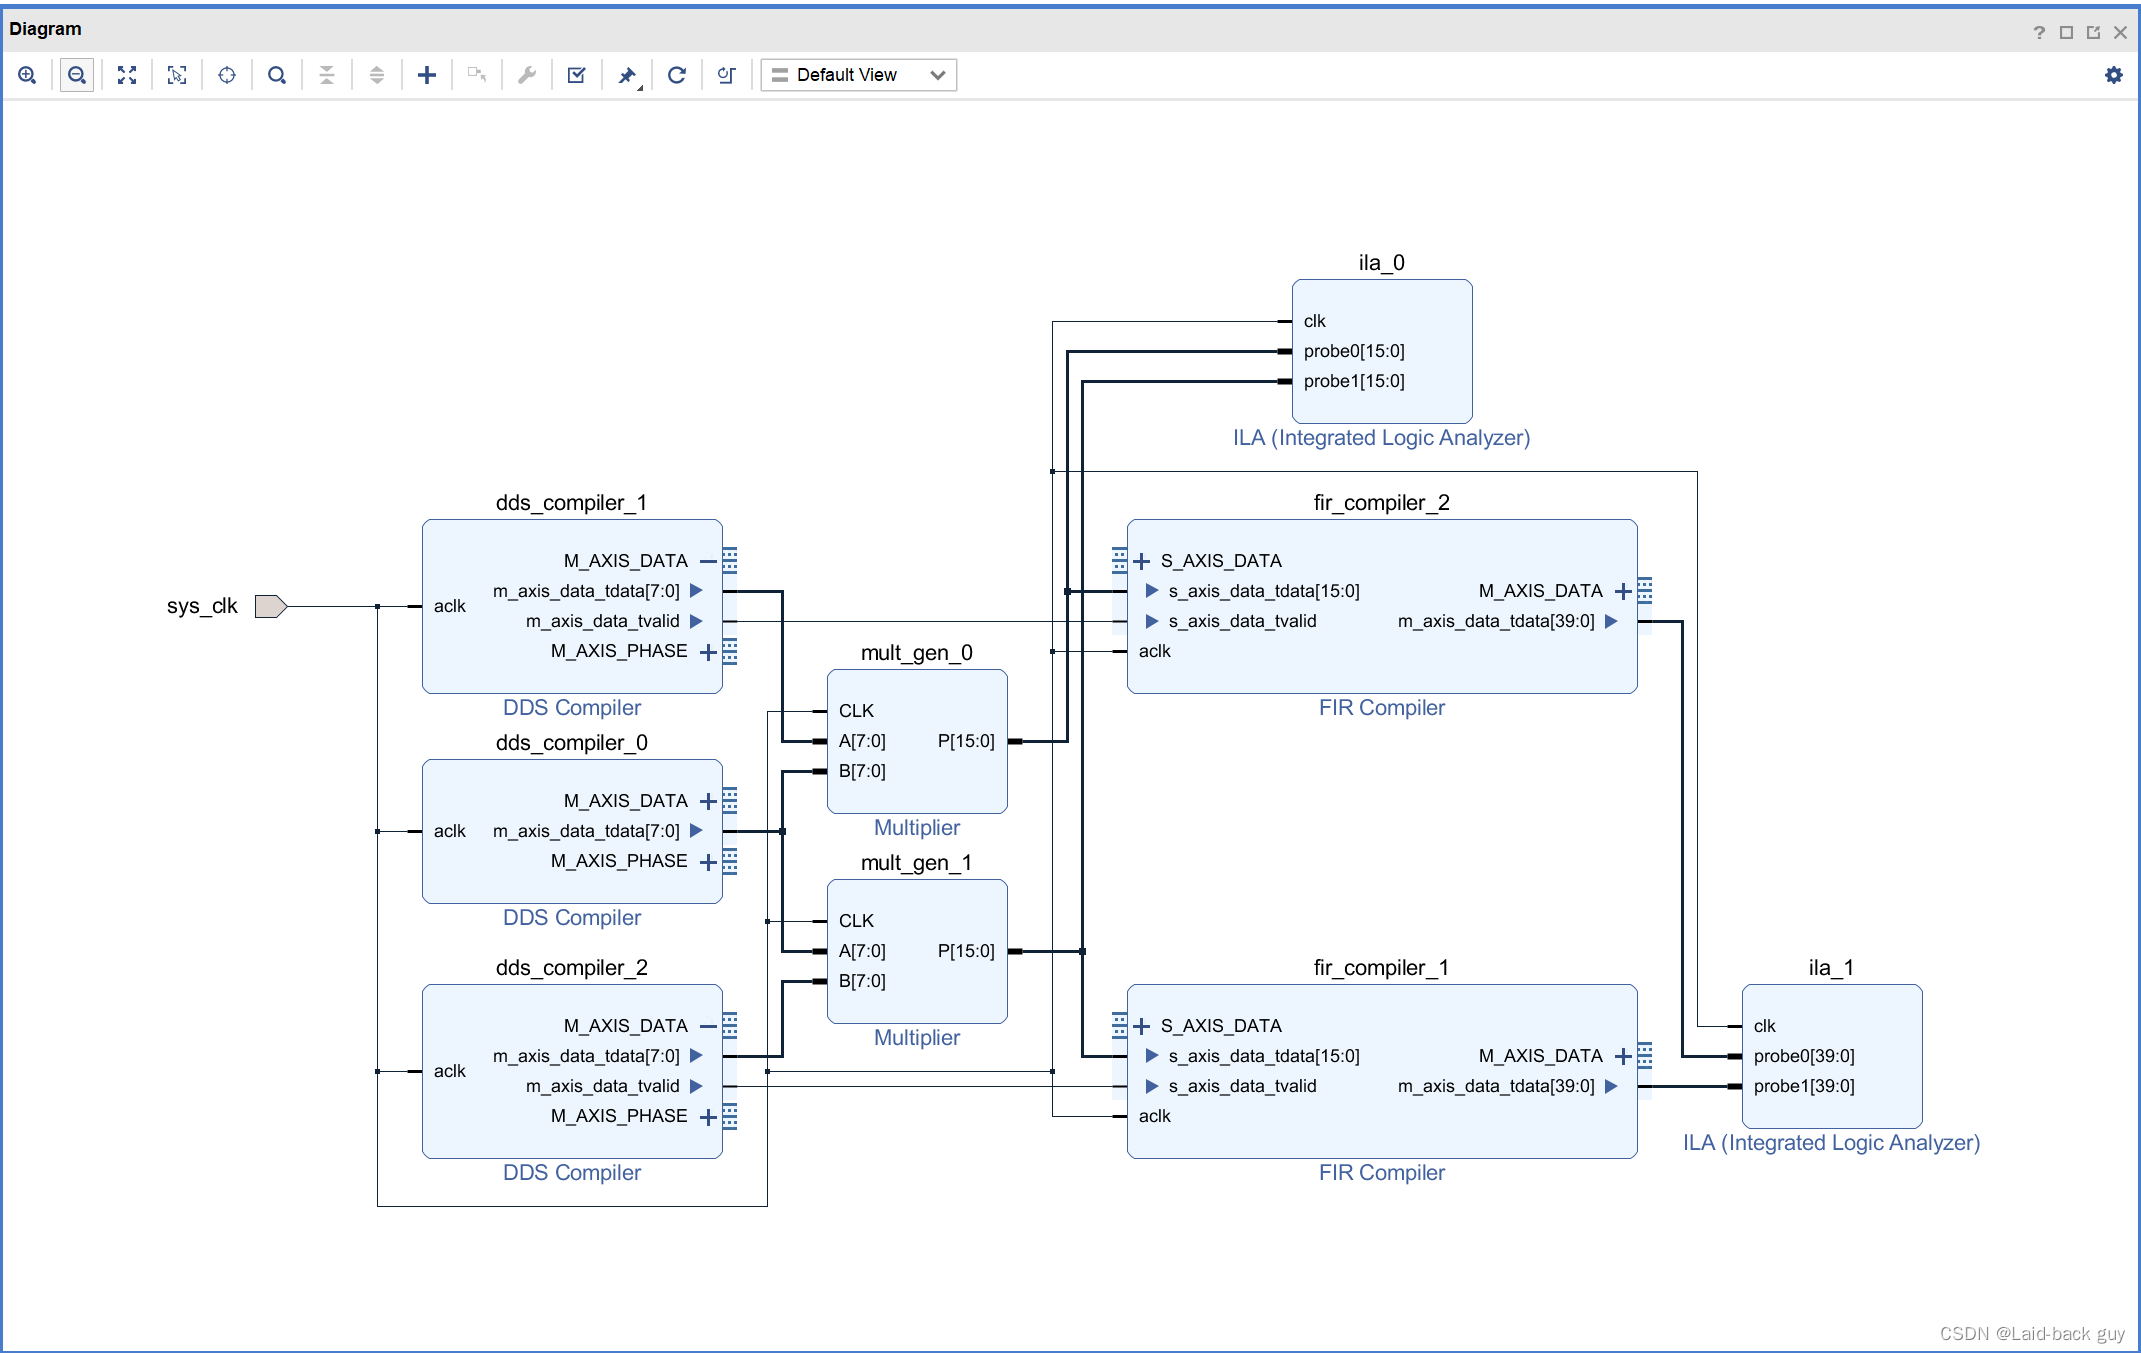This screenshot has height=1353, width=2141.
Task: Expand S_AXIS_DATA on fir_compiler_2
Action: [x=1141, y=561]
